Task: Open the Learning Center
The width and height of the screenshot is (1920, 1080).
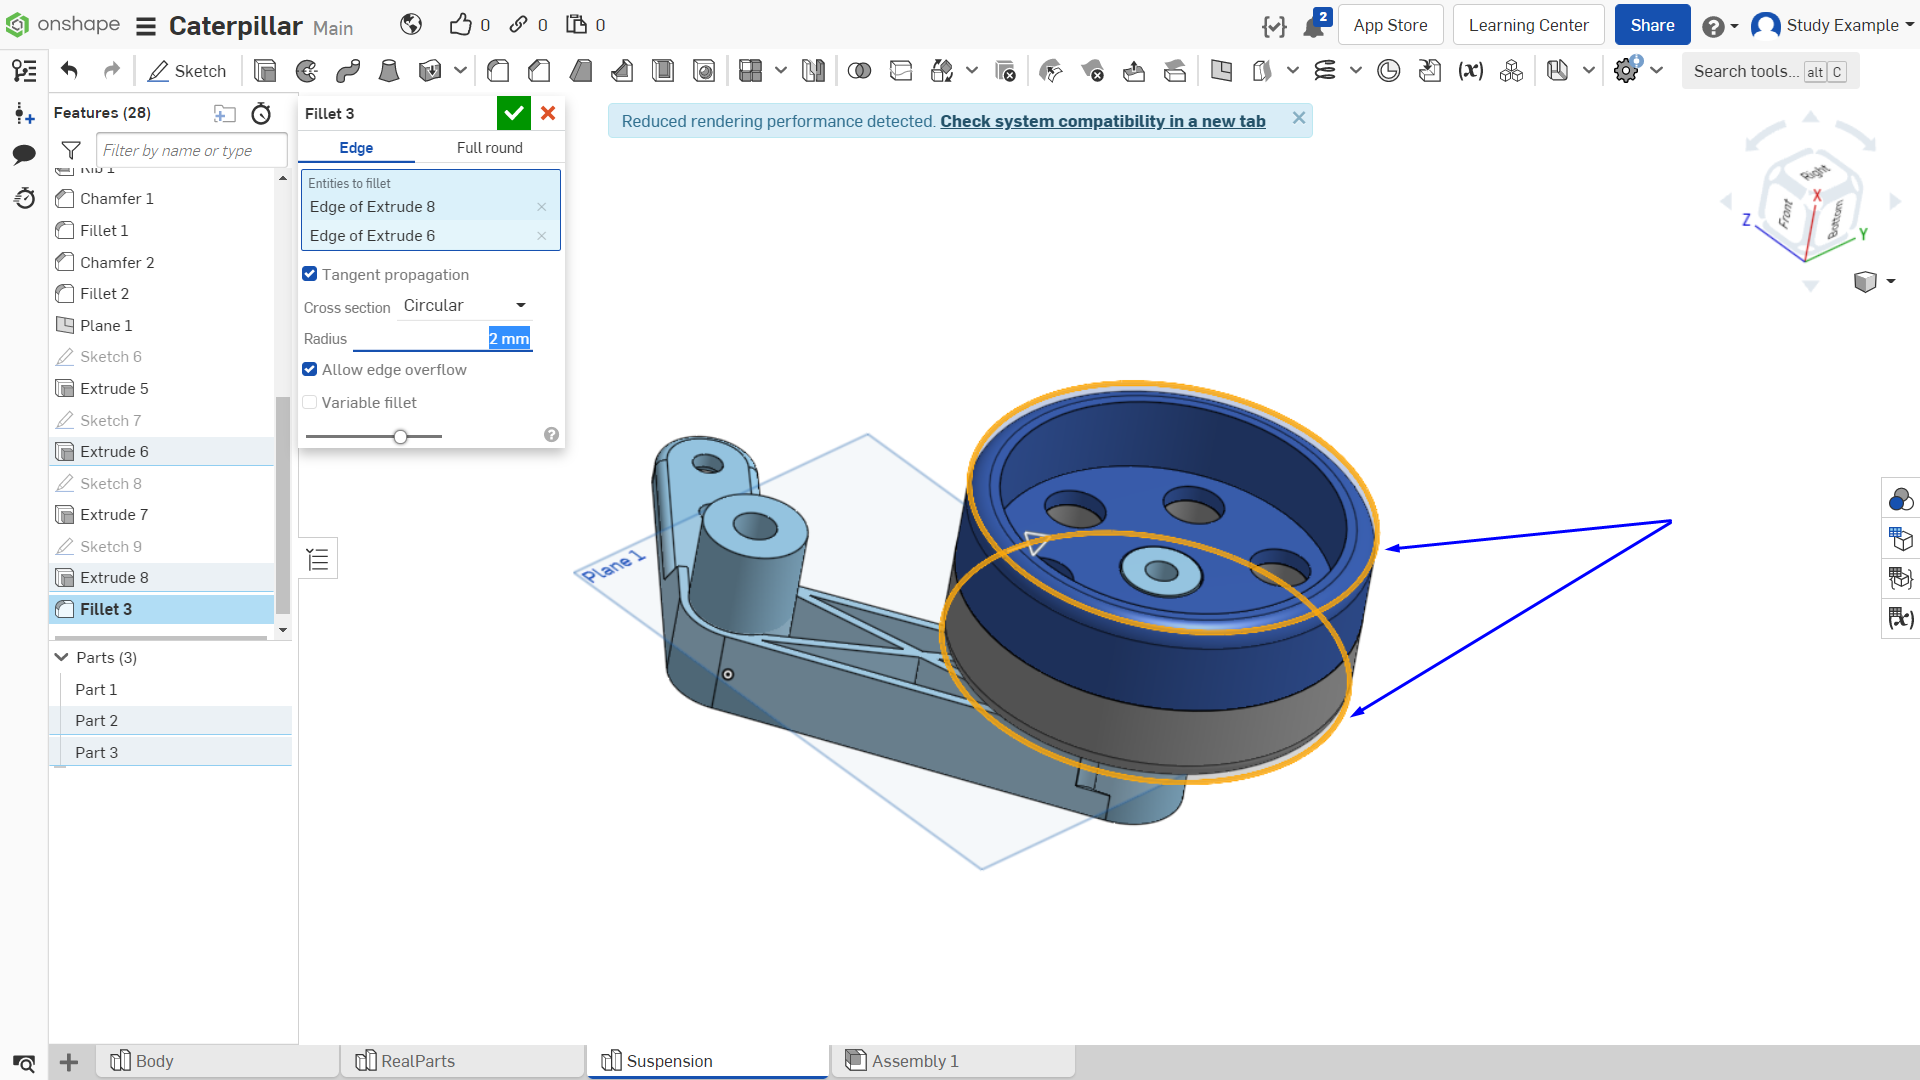Action: point(1528,25)
